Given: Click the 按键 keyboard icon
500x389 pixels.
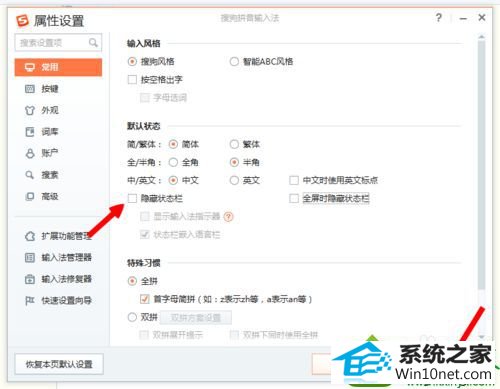Looking at the screenshot, I should coord(30,89).
